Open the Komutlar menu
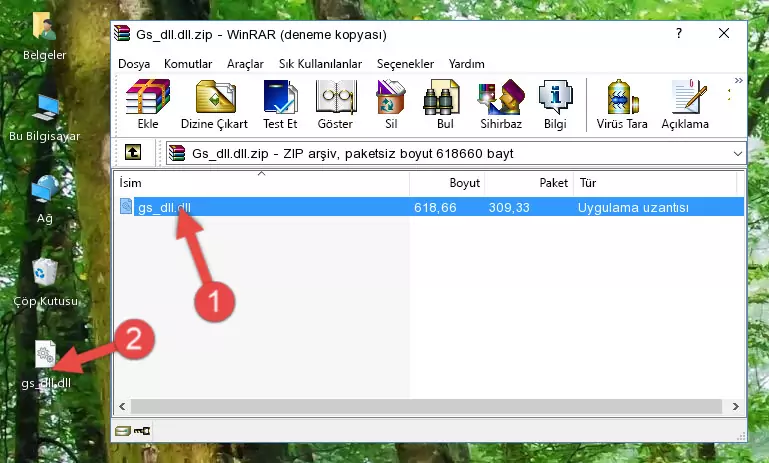This screenshot has height=463, width=769. pyautogui.click(x=188, y=64)
